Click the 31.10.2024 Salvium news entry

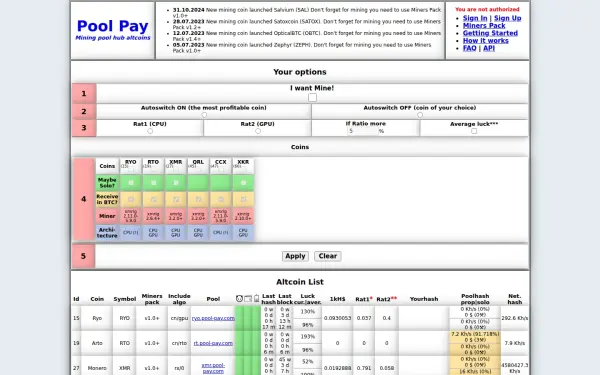pyautogui.click(x=307, y=13)
